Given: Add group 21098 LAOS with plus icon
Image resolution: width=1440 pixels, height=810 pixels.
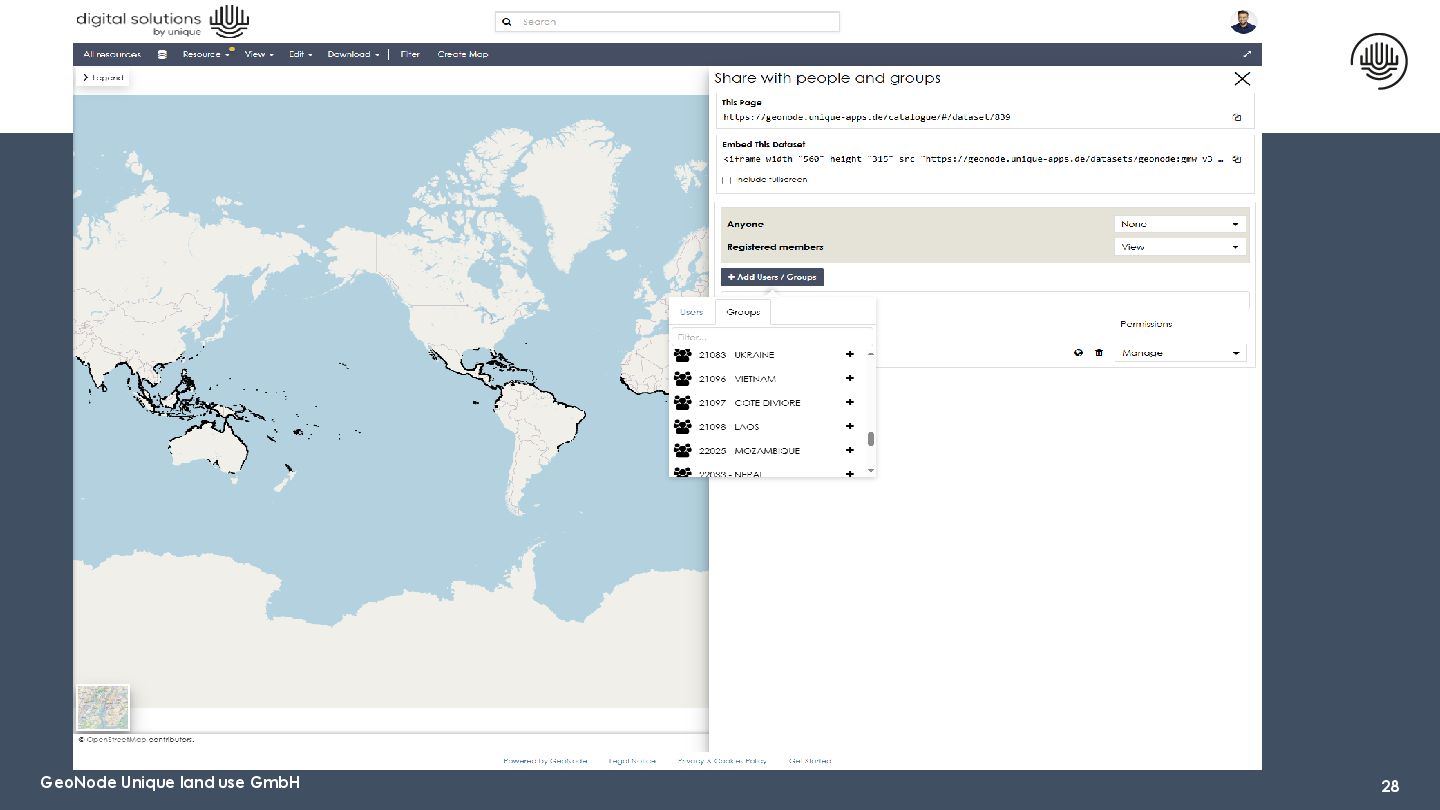Looking at the screenshot, I should tap(850, 426).
